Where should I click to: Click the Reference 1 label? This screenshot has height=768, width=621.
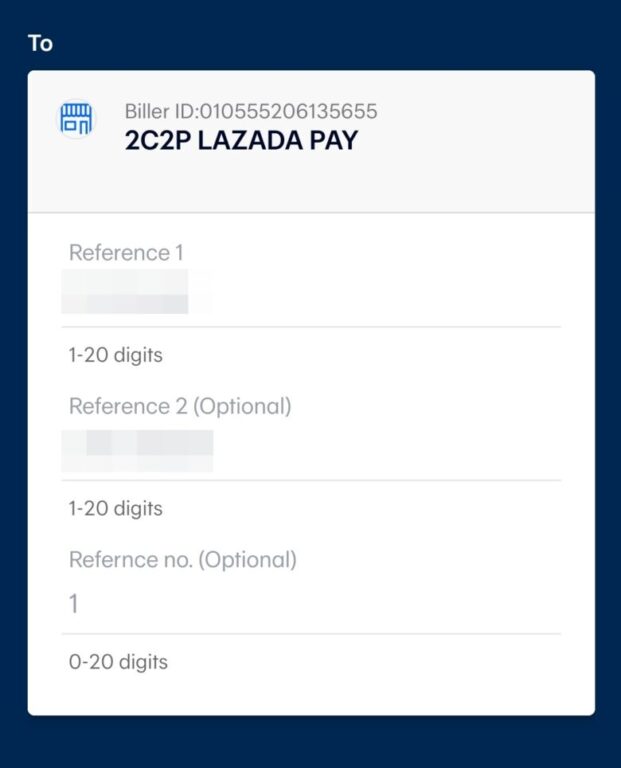126,253
